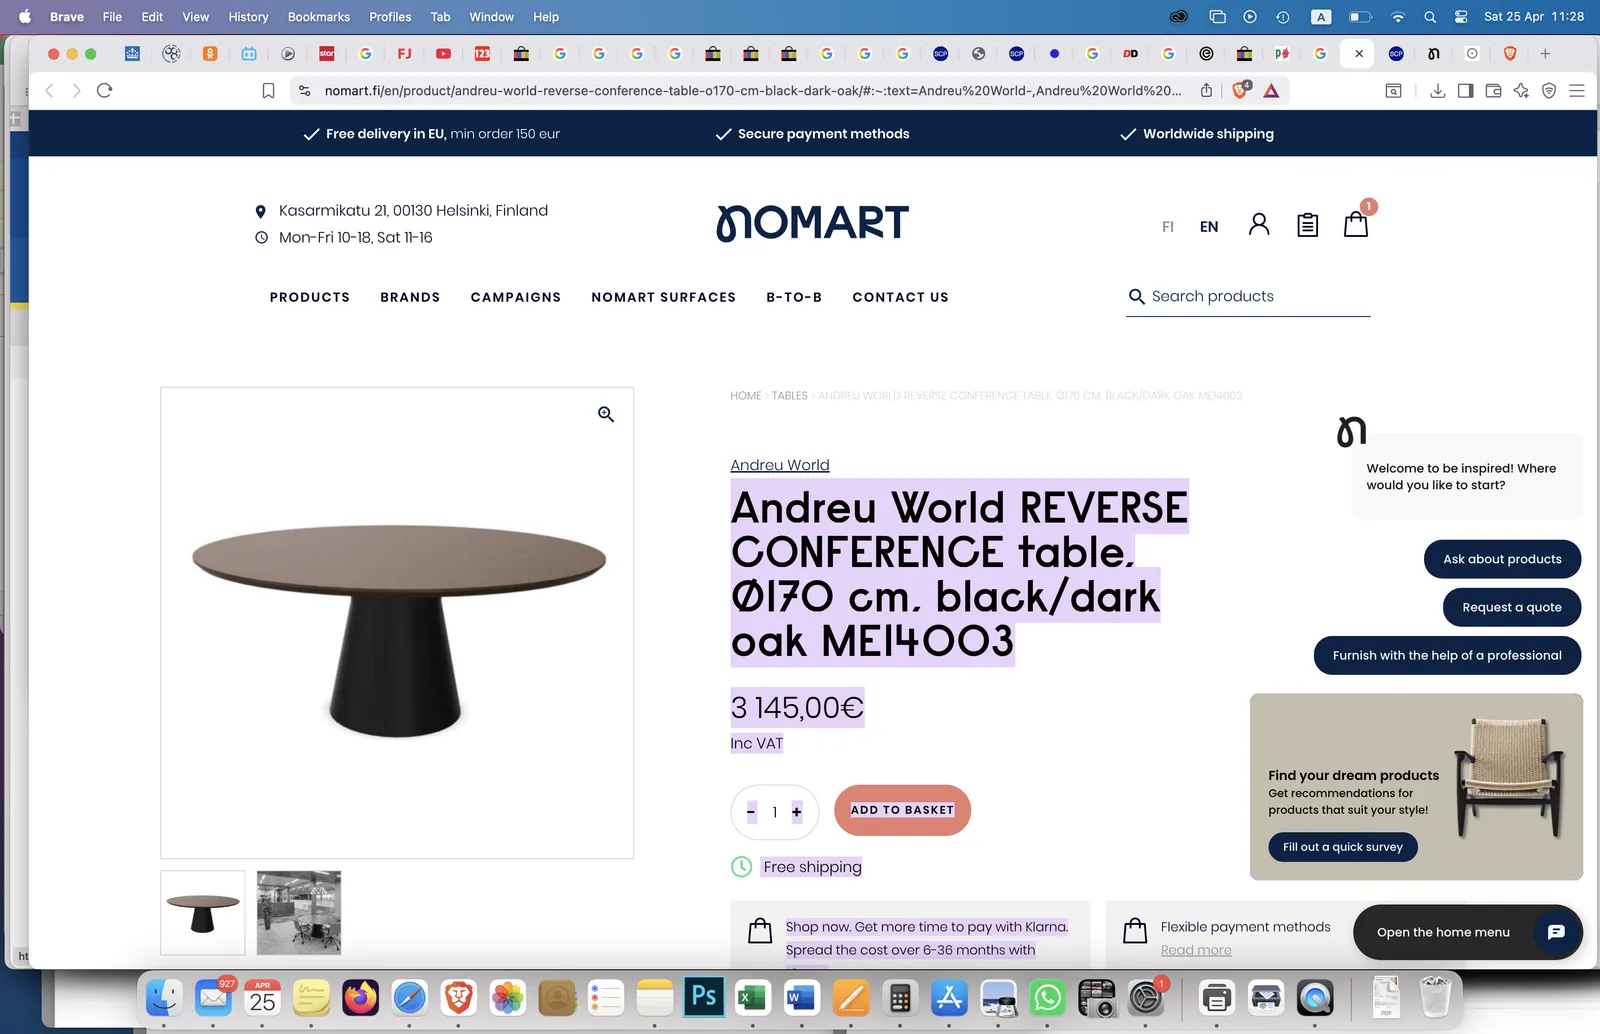Screen dimensions: 1600x1034
Task: Launch Calculator from the dock
Action: [899, 997]
